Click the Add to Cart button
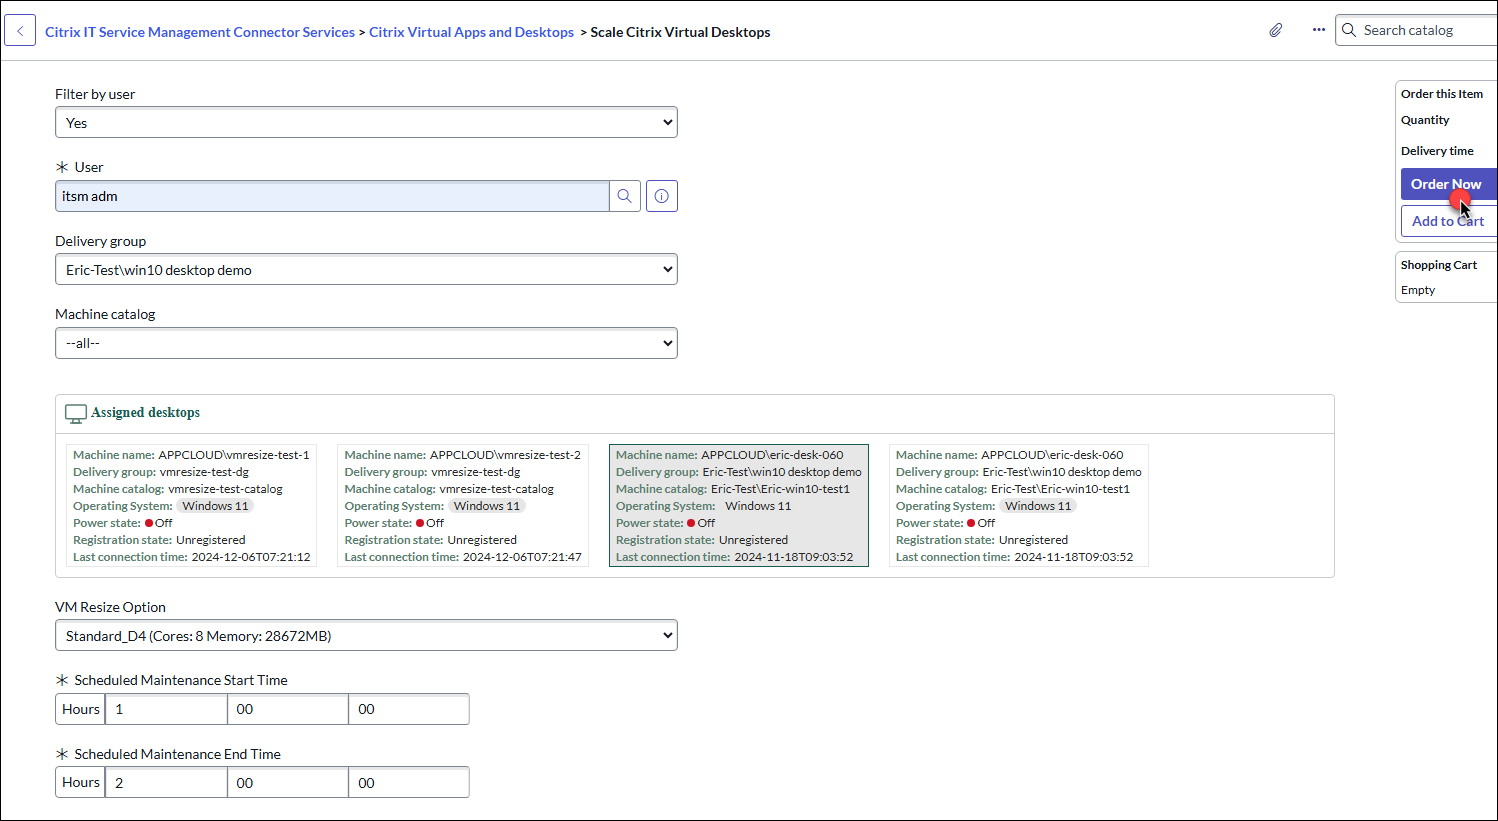 pos(1447,221)
